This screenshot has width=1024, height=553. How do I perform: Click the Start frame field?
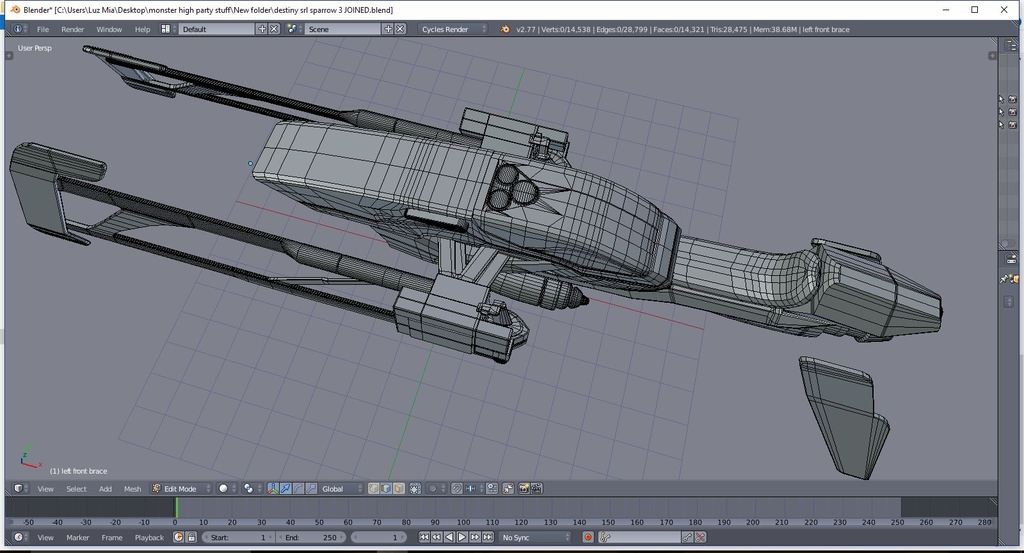coord(238,537)
